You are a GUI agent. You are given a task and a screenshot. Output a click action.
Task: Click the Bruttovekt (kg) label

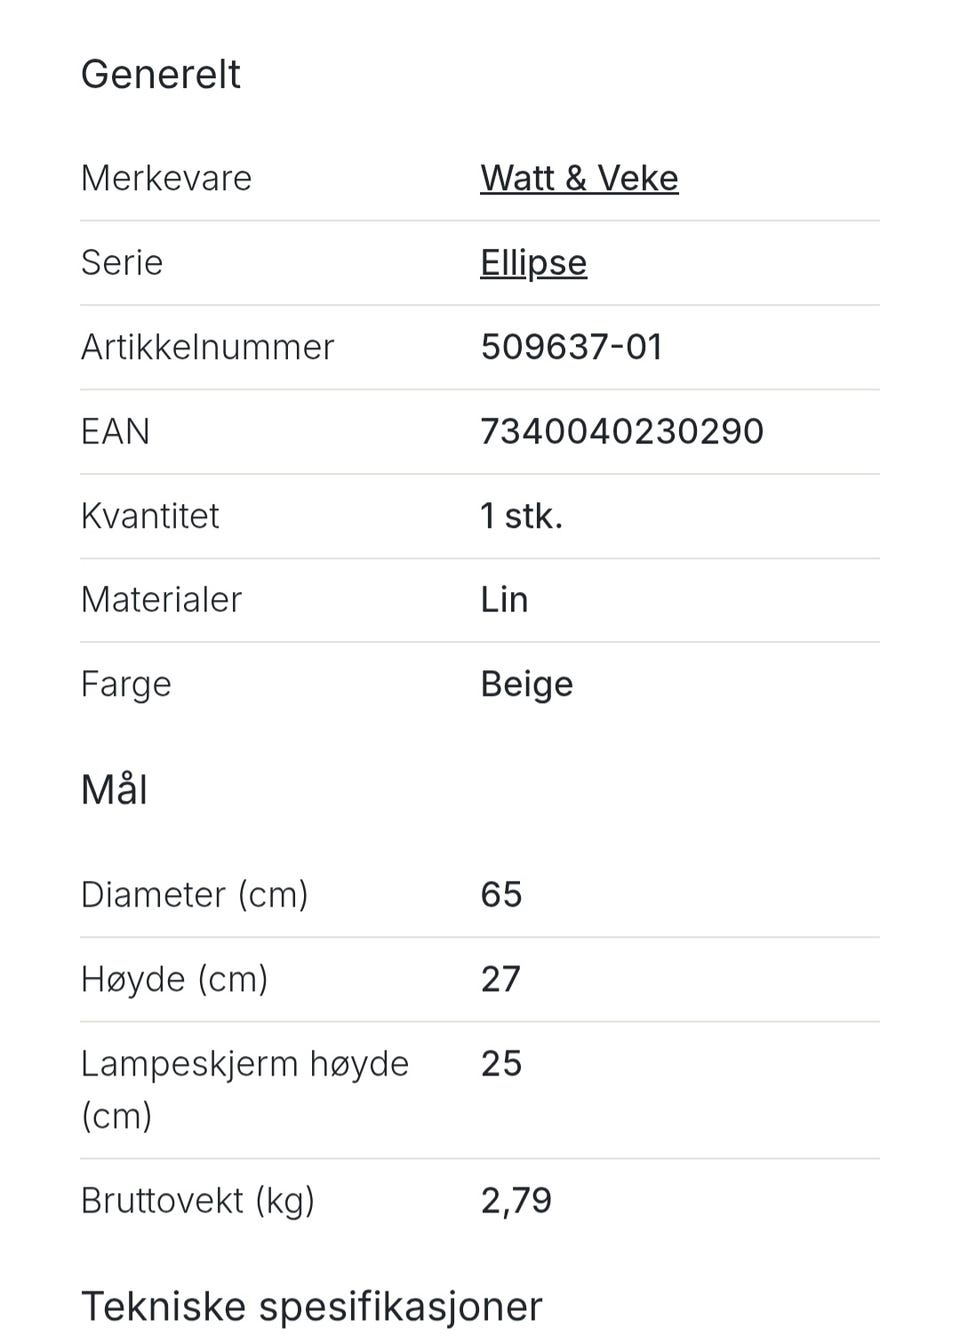coord(198,1200)
